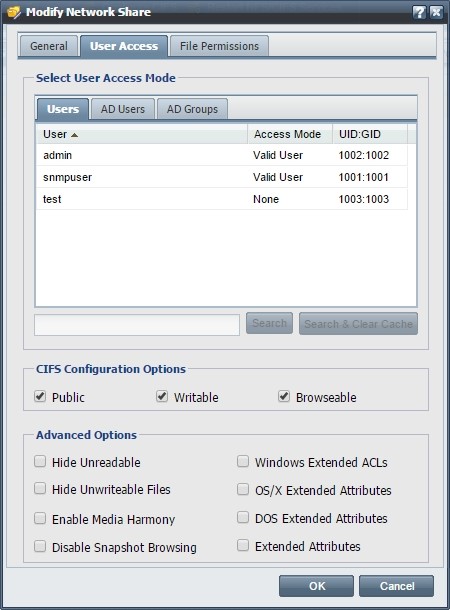This screenshot has width=450, height=610.
Task: Select the snmpuser row
Action: click(222, 177)
